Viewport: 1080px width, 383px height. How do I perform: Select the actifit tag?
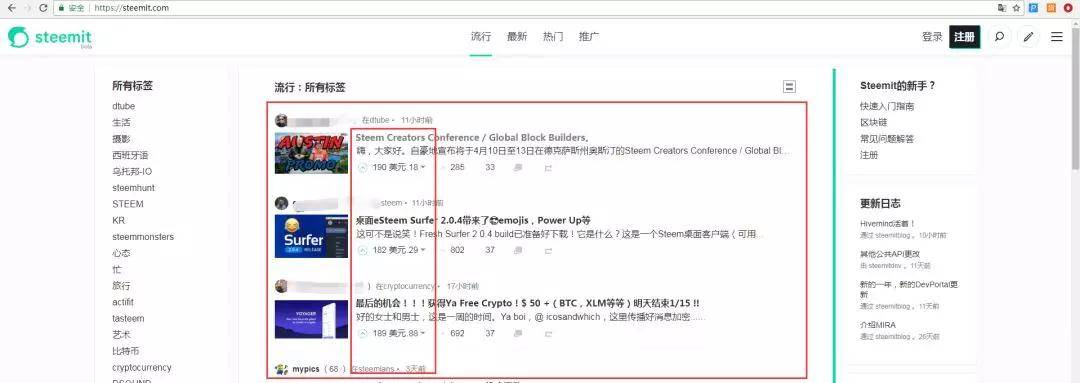click(x=123, y=302)
